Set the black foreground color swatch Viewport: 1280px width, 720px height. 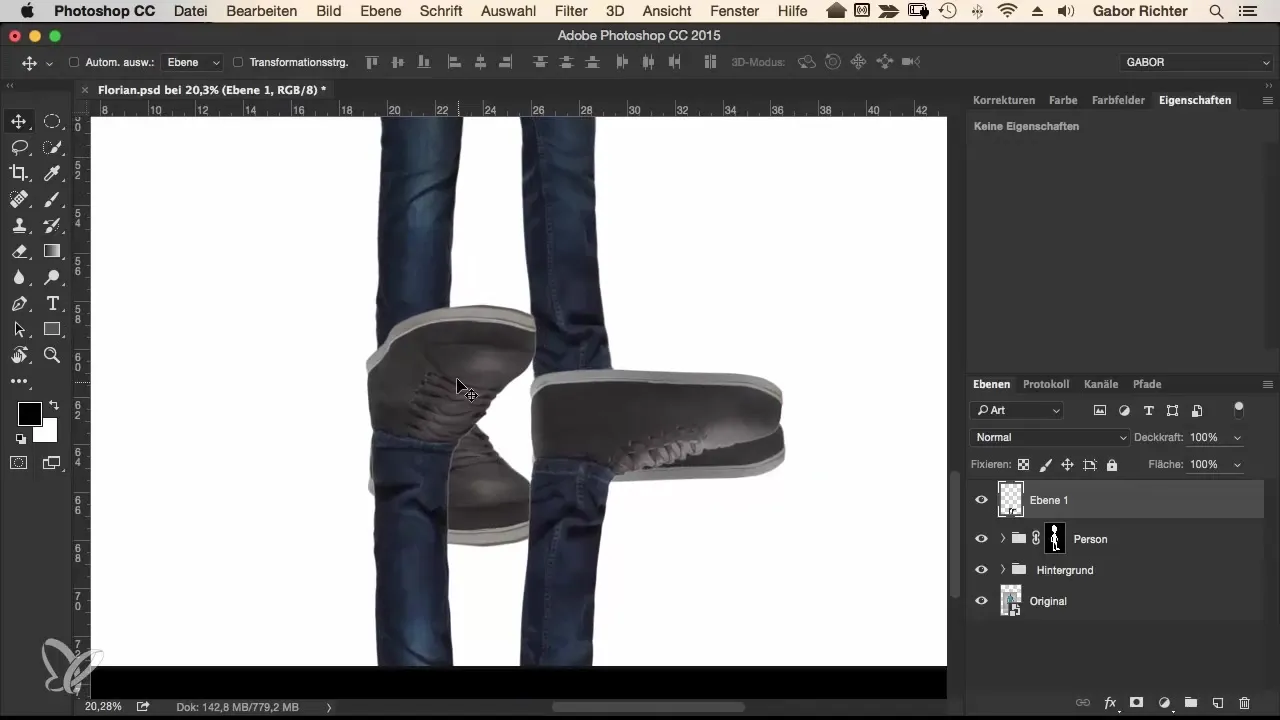[29, 414]
